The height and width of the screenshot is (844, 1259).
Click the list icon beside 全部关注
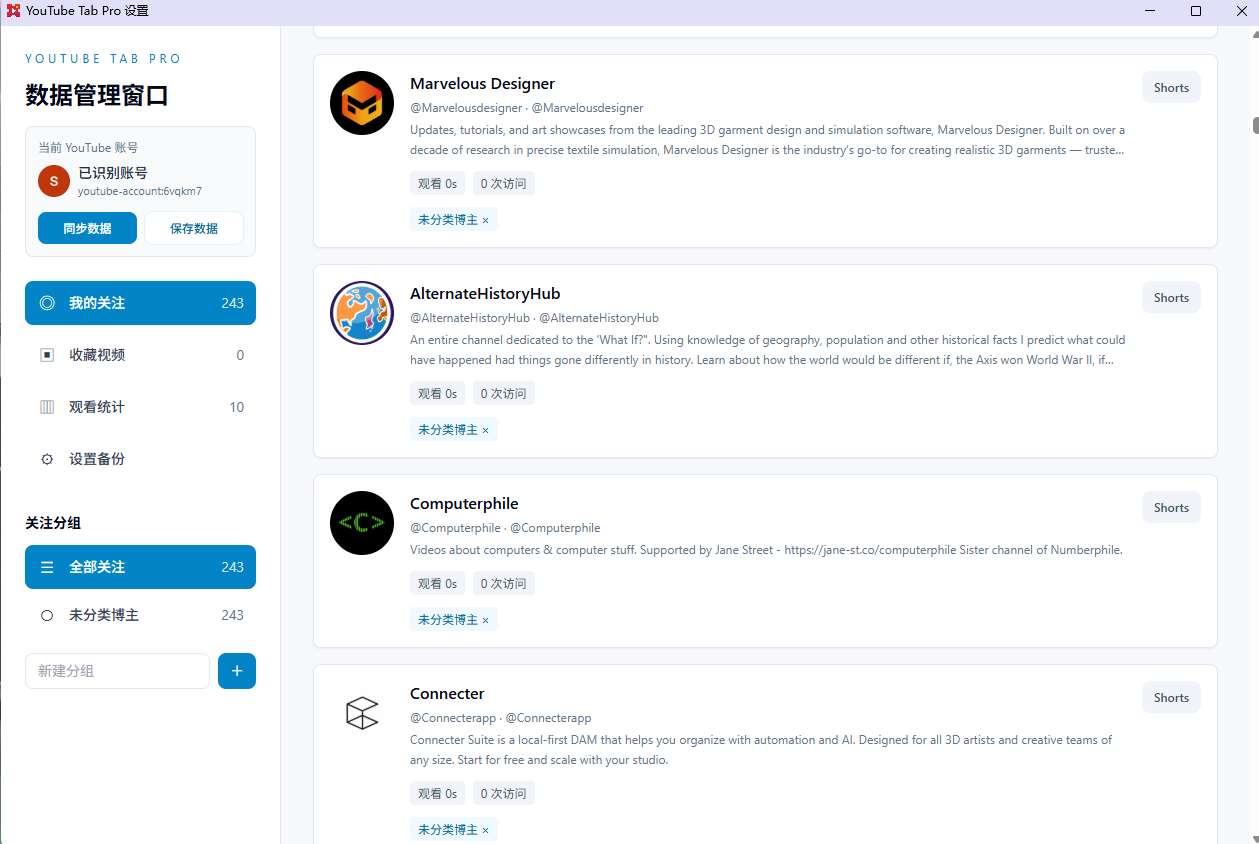pos(47,567)
